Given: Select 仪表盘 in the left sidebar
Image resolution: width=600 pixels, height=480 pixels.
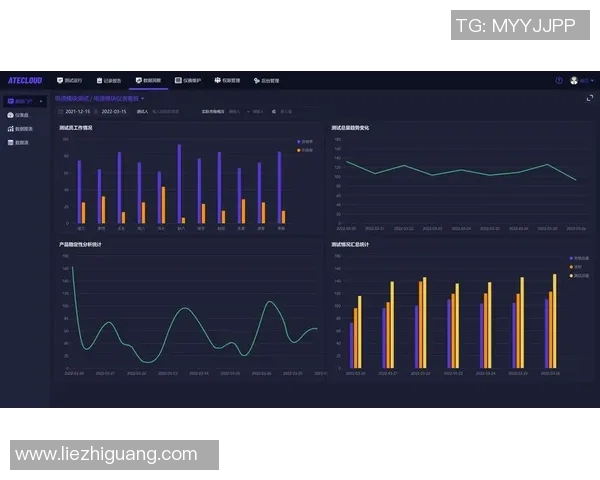Looking at the screenshot, I should (21, 115).
